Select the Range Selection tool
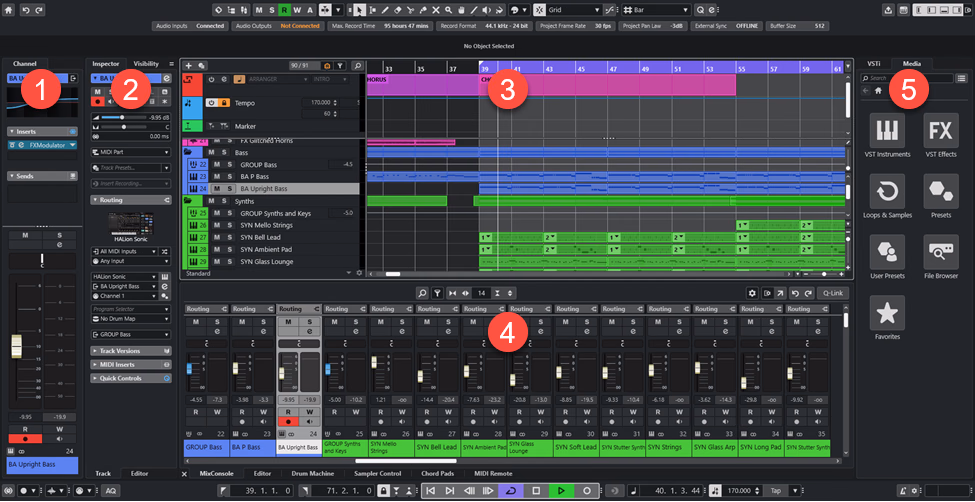 pos(372,10)
